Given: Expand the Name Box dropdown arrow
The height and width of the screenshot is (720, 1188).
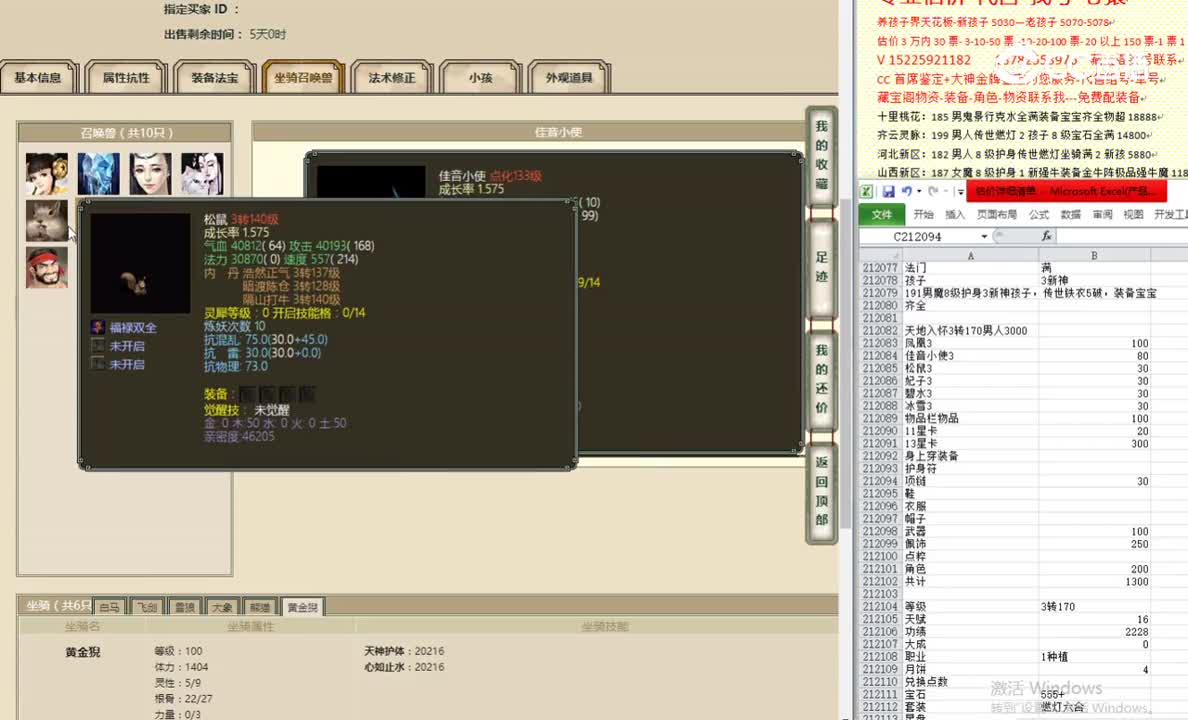Looking at the screenshot, I should [x=984, y=236].
